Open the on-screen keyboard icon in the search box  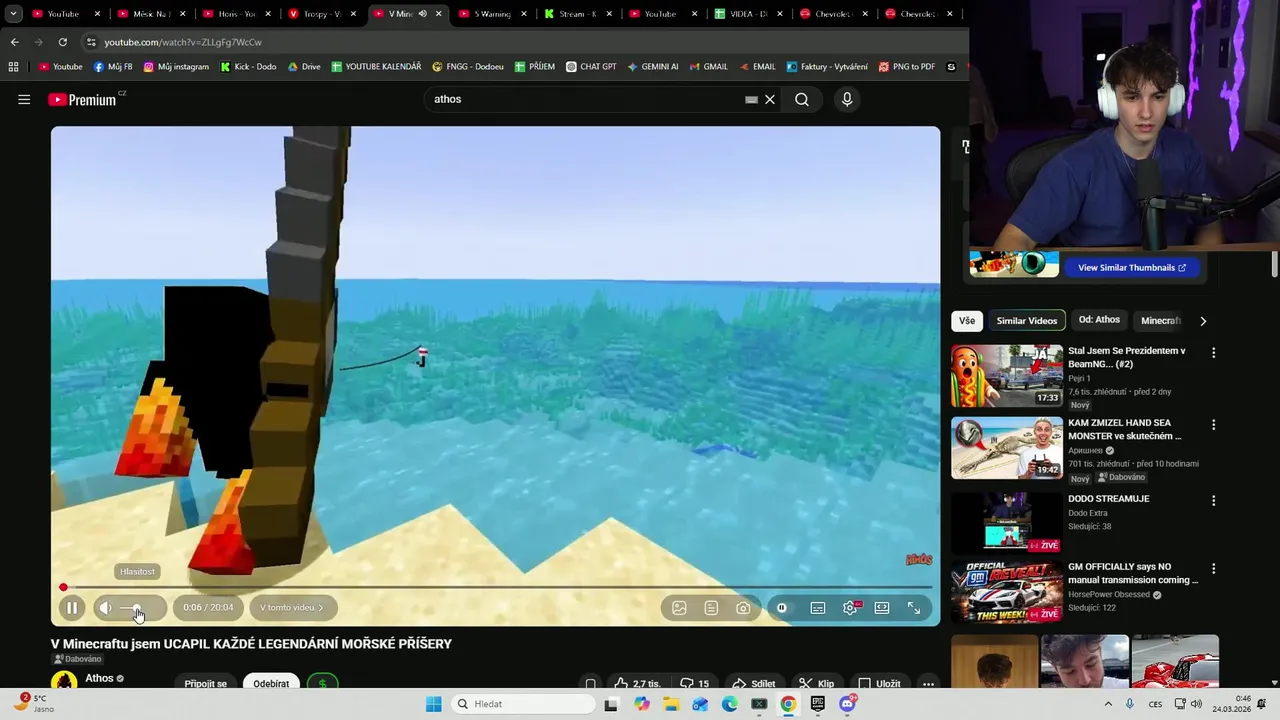pos(751,99)
